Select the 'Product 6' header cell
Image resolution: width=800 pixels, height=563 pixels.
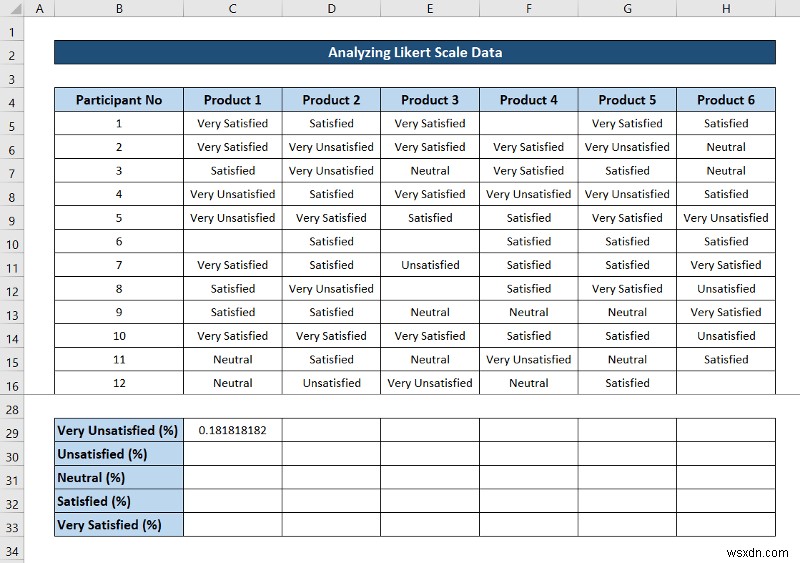tap(726, 100)
